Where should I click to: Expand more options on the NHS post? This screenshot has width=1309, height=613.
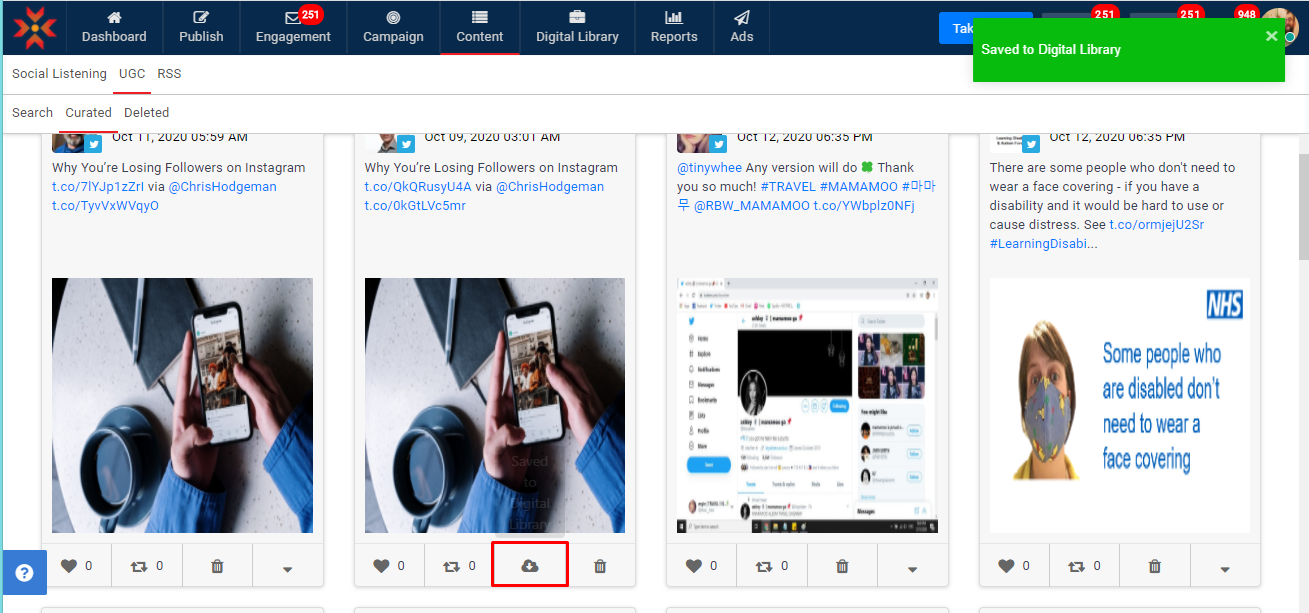click(1225, 568)
